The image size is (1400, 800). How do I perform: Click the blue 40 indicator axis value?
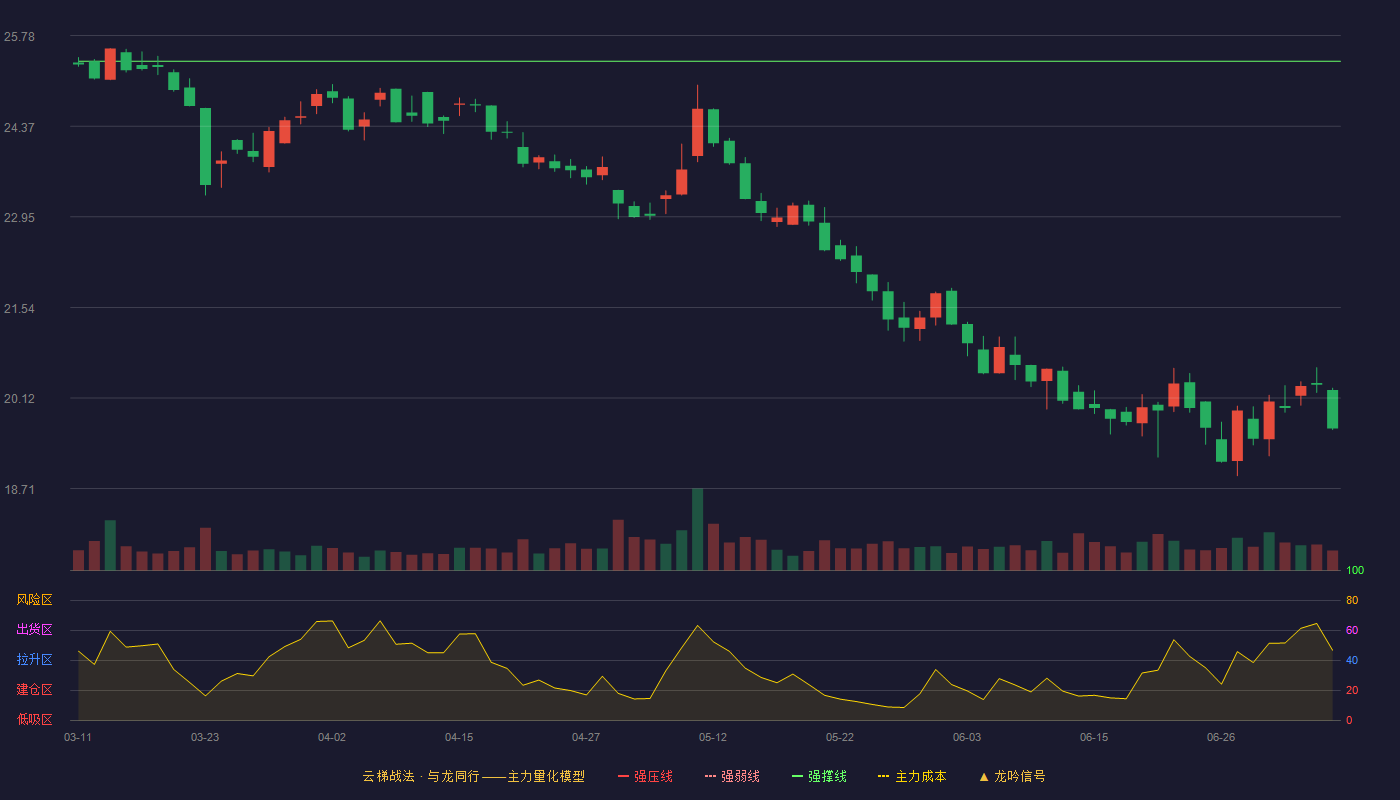pyautogui.click(x=1352, y=660)
